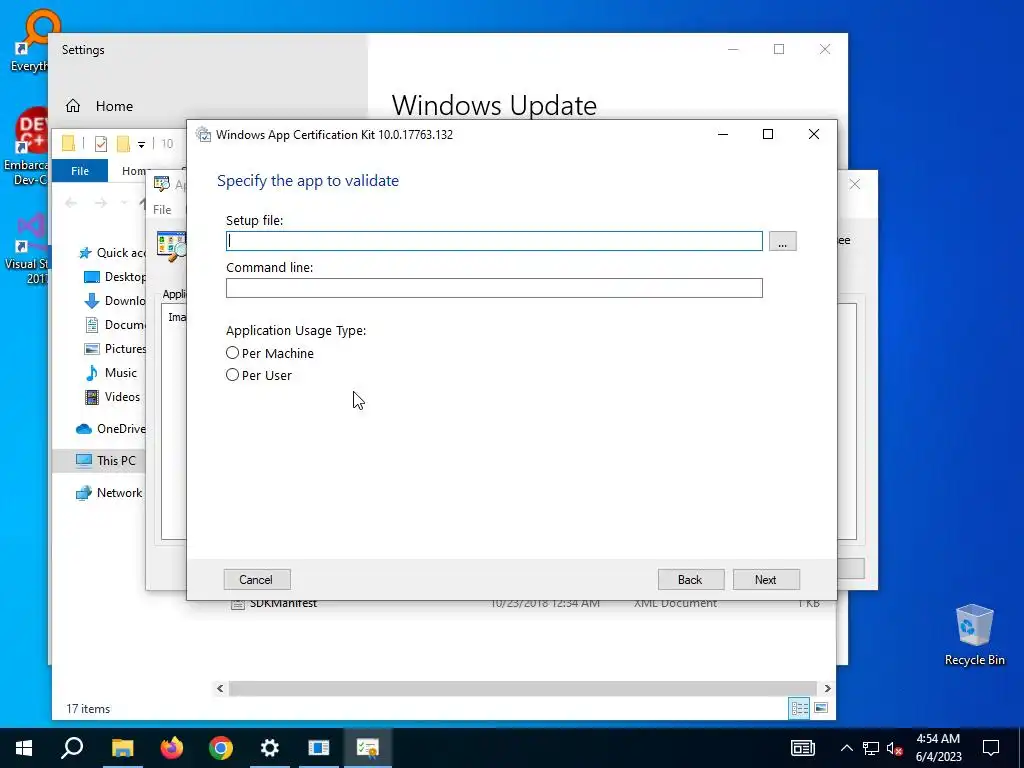Screen dimensions: 1024x768
Task: Click the Downloads arrow icon in sidebar
Action: click(x=92, y=301)
